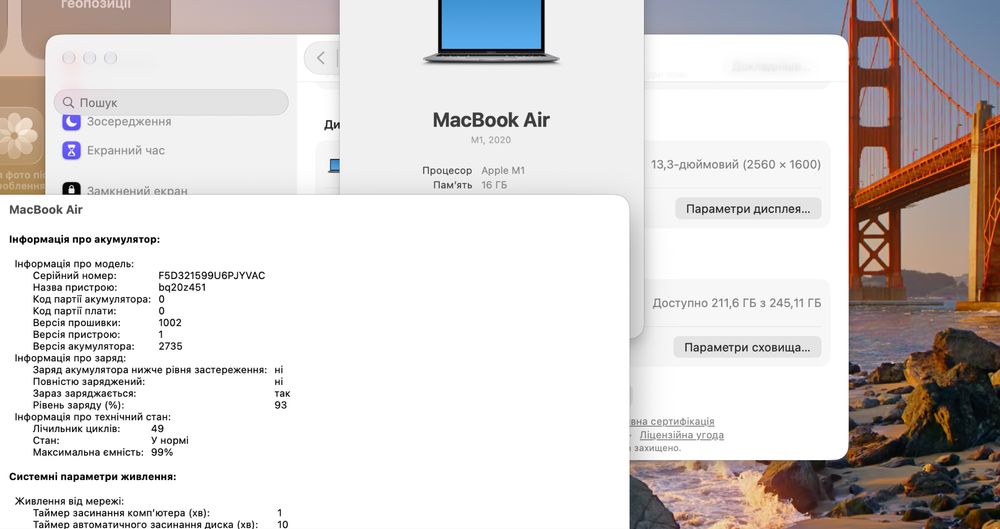Viewport: 1000px width, 529px height.
Task: Click the Рівень заряду (%): label
Action: pyautogui.click(x=78, y=405)
